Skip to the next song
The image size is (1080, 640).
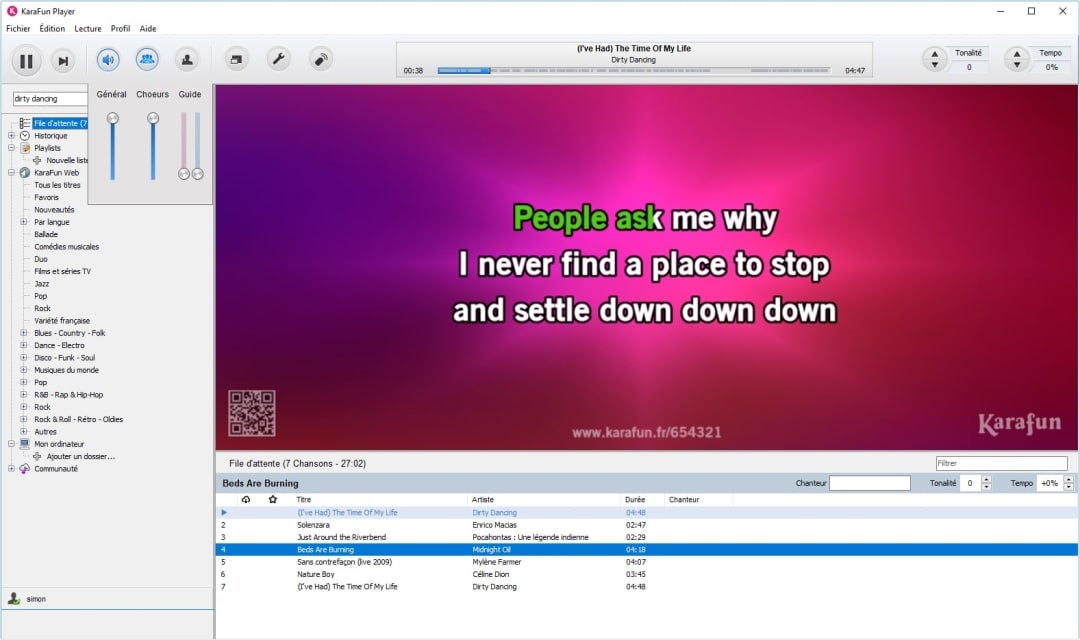[x=63, y=61]
